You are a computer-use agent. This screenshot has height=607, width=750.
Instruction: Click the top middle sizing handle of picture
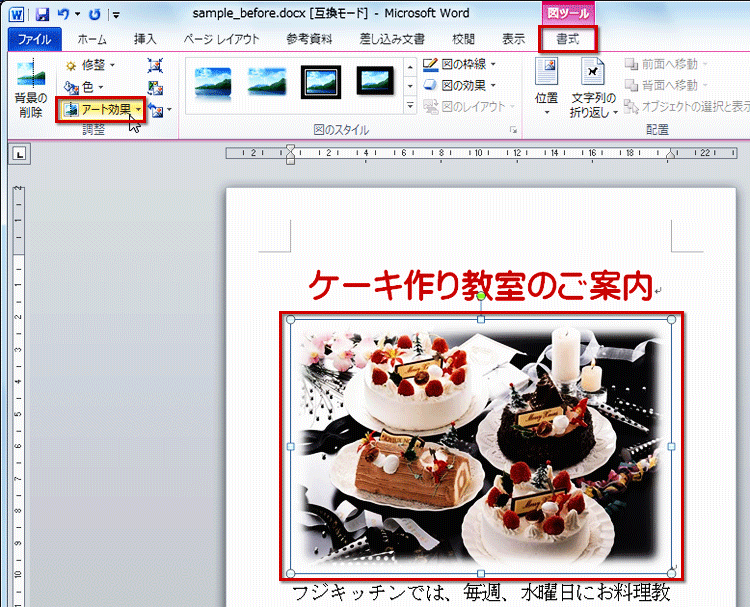481,319
